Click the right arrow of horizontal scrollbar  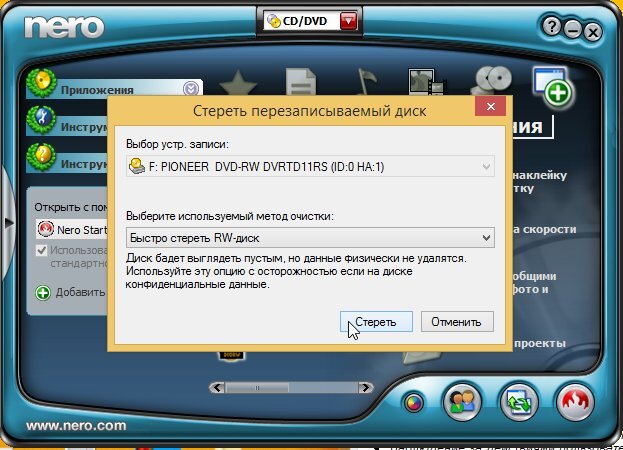[365, 388]
